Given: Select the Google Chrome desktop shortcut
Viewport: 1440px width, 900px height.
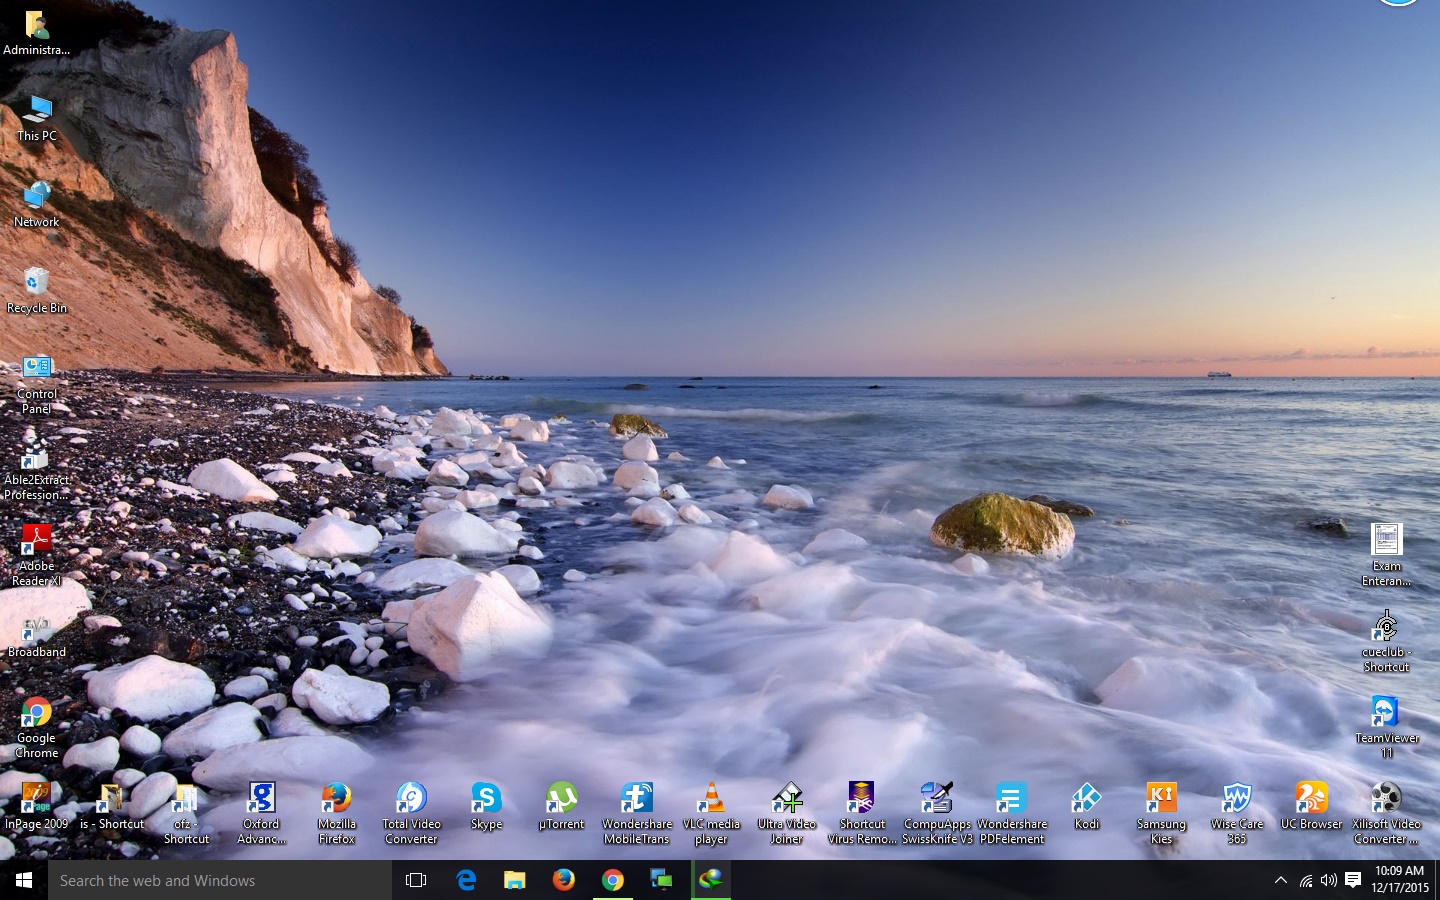Looking at the screenshot, I should coord(36,729).
